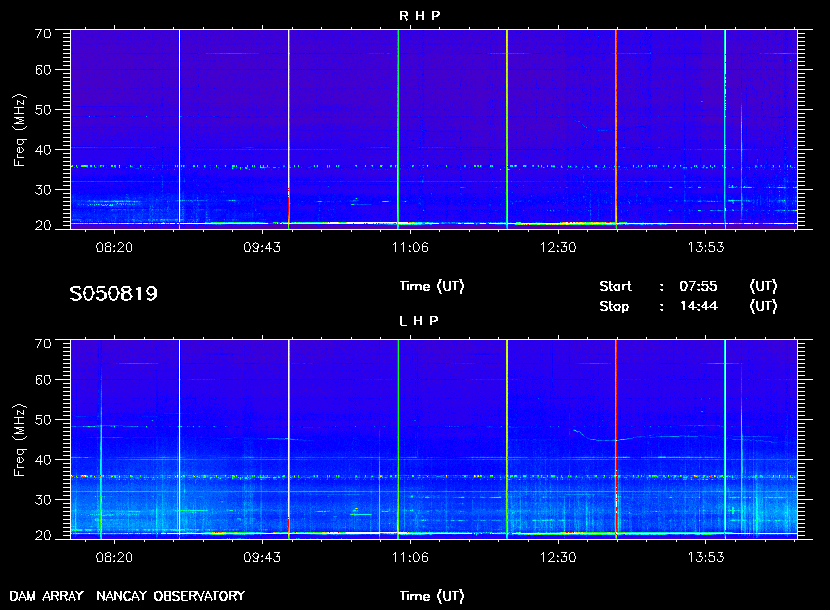The image size is (830, 610).
Task: Select the '40' frequency tick on LHP axis
Action: (x=43, y=460)
